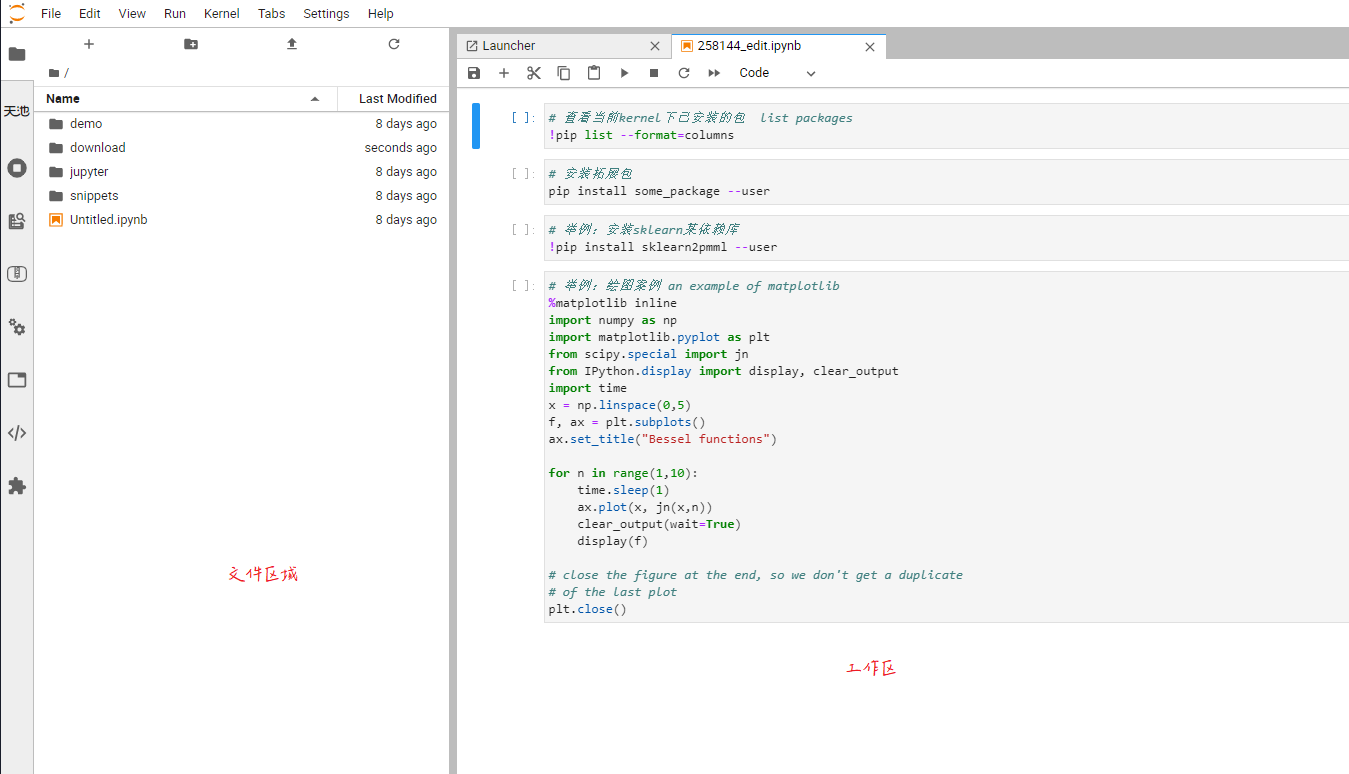
Task: Select the Untitled.ipynb file
Action: (x=241, y=220)
